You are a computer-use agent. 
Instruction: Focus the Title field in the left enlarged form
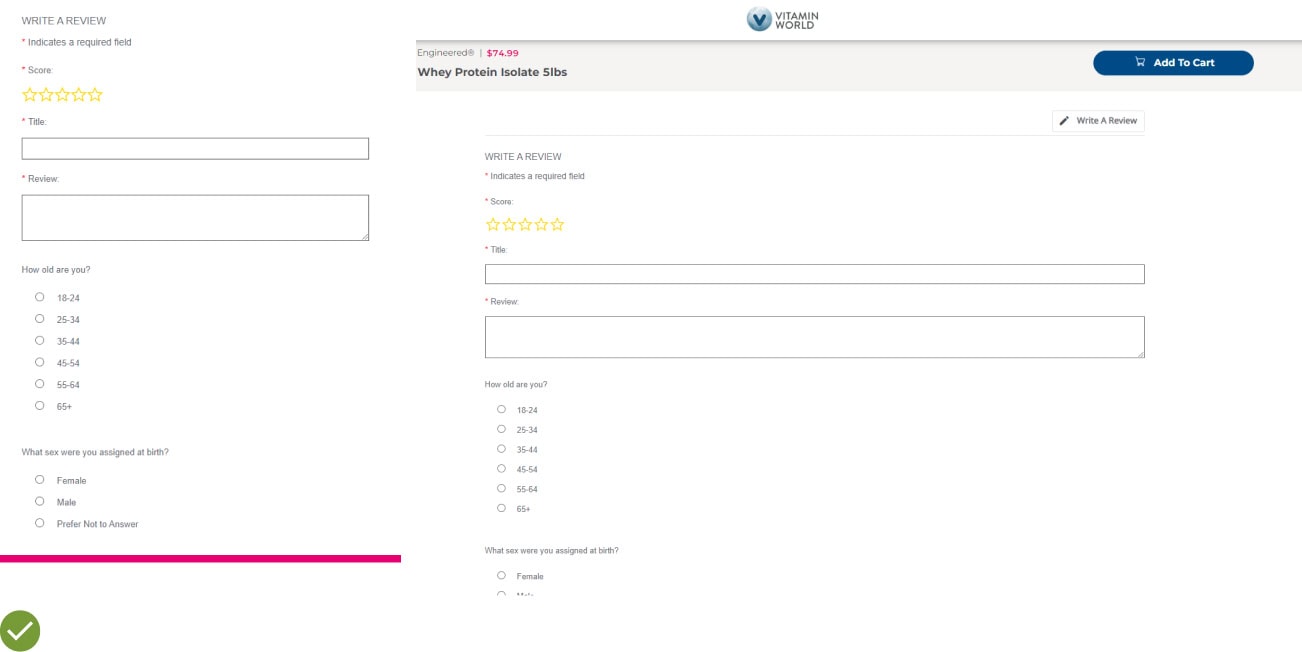[x=195, y=149]
